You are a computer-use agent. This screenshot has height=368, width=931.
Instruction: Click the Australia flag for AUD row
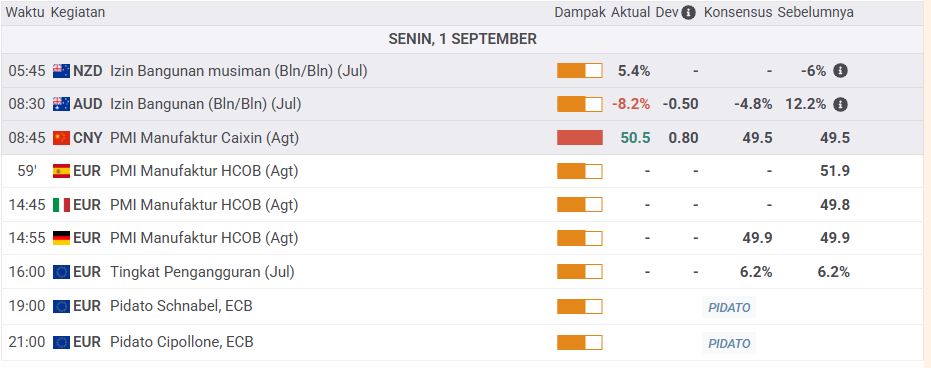tap(62, 104)
